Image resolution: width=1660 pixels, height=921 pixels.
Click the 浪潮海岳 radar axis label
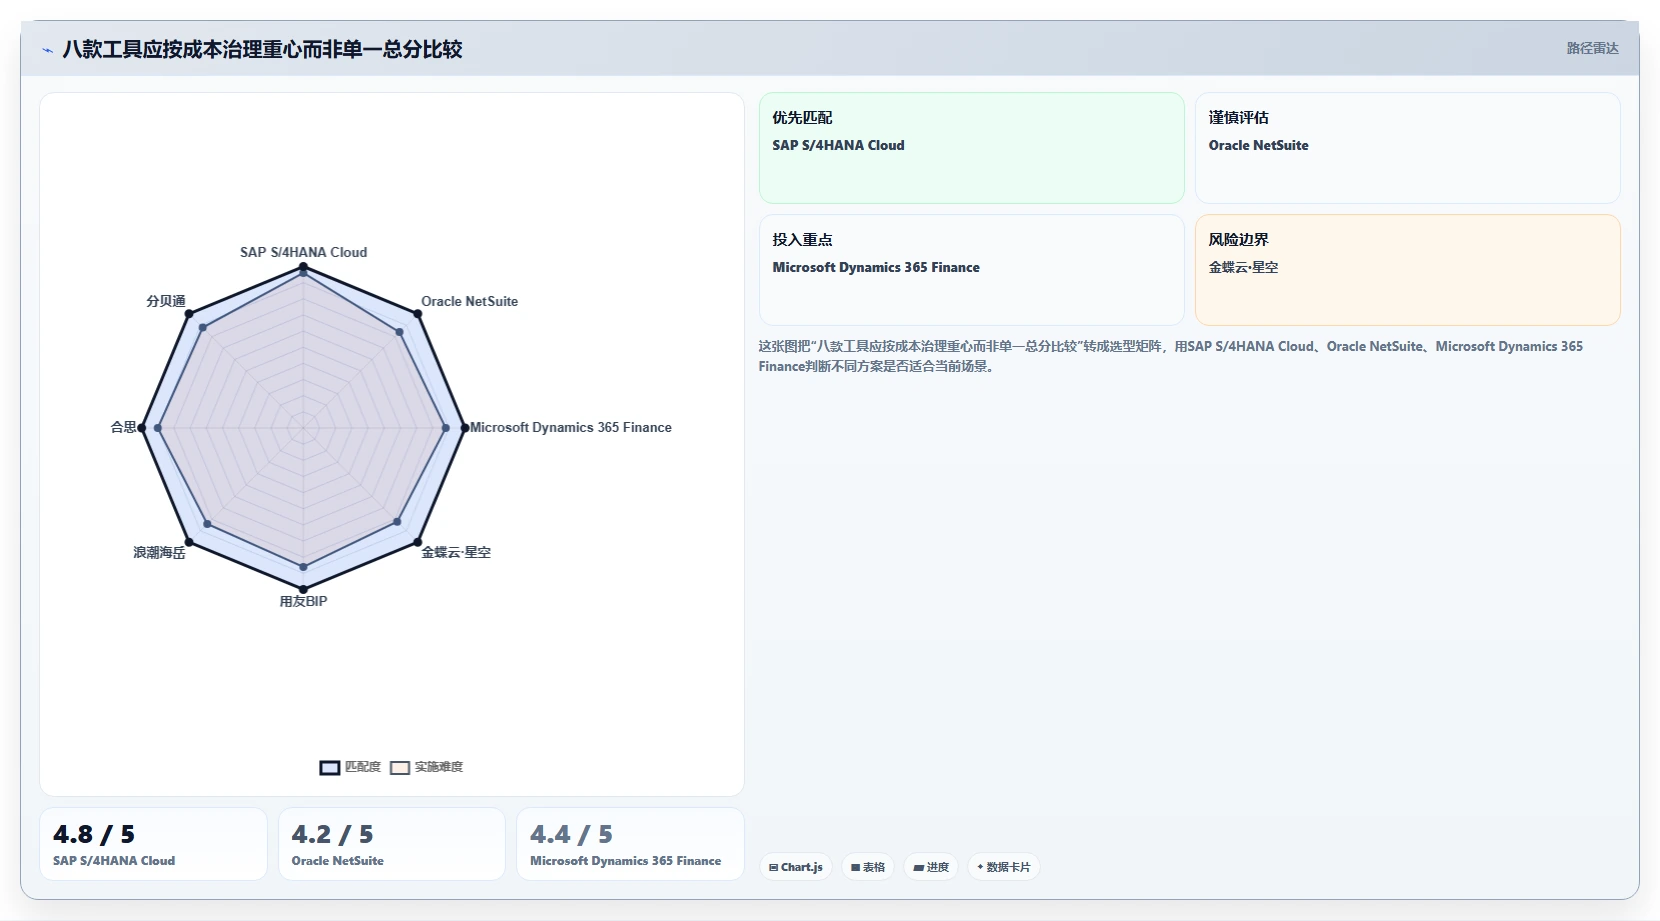[x=160, y=552]
